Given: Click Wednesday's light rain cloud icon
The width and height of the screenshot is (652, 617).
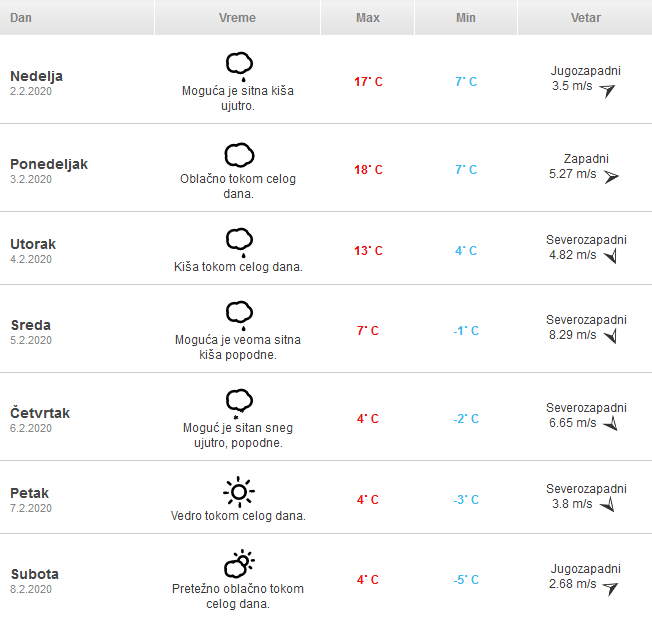Looking at the screenshot, I should click(238, 314).
